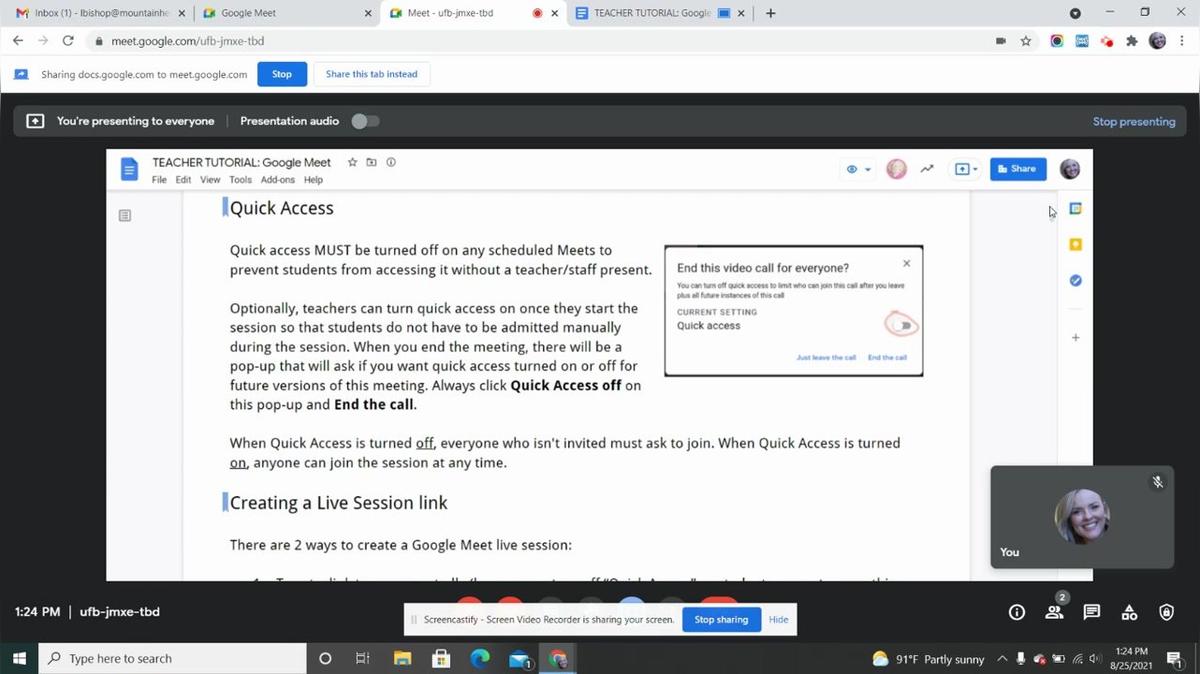Show everyone in the people panel
This screenshot has height=674, width=1200.
coord(1055,611)
